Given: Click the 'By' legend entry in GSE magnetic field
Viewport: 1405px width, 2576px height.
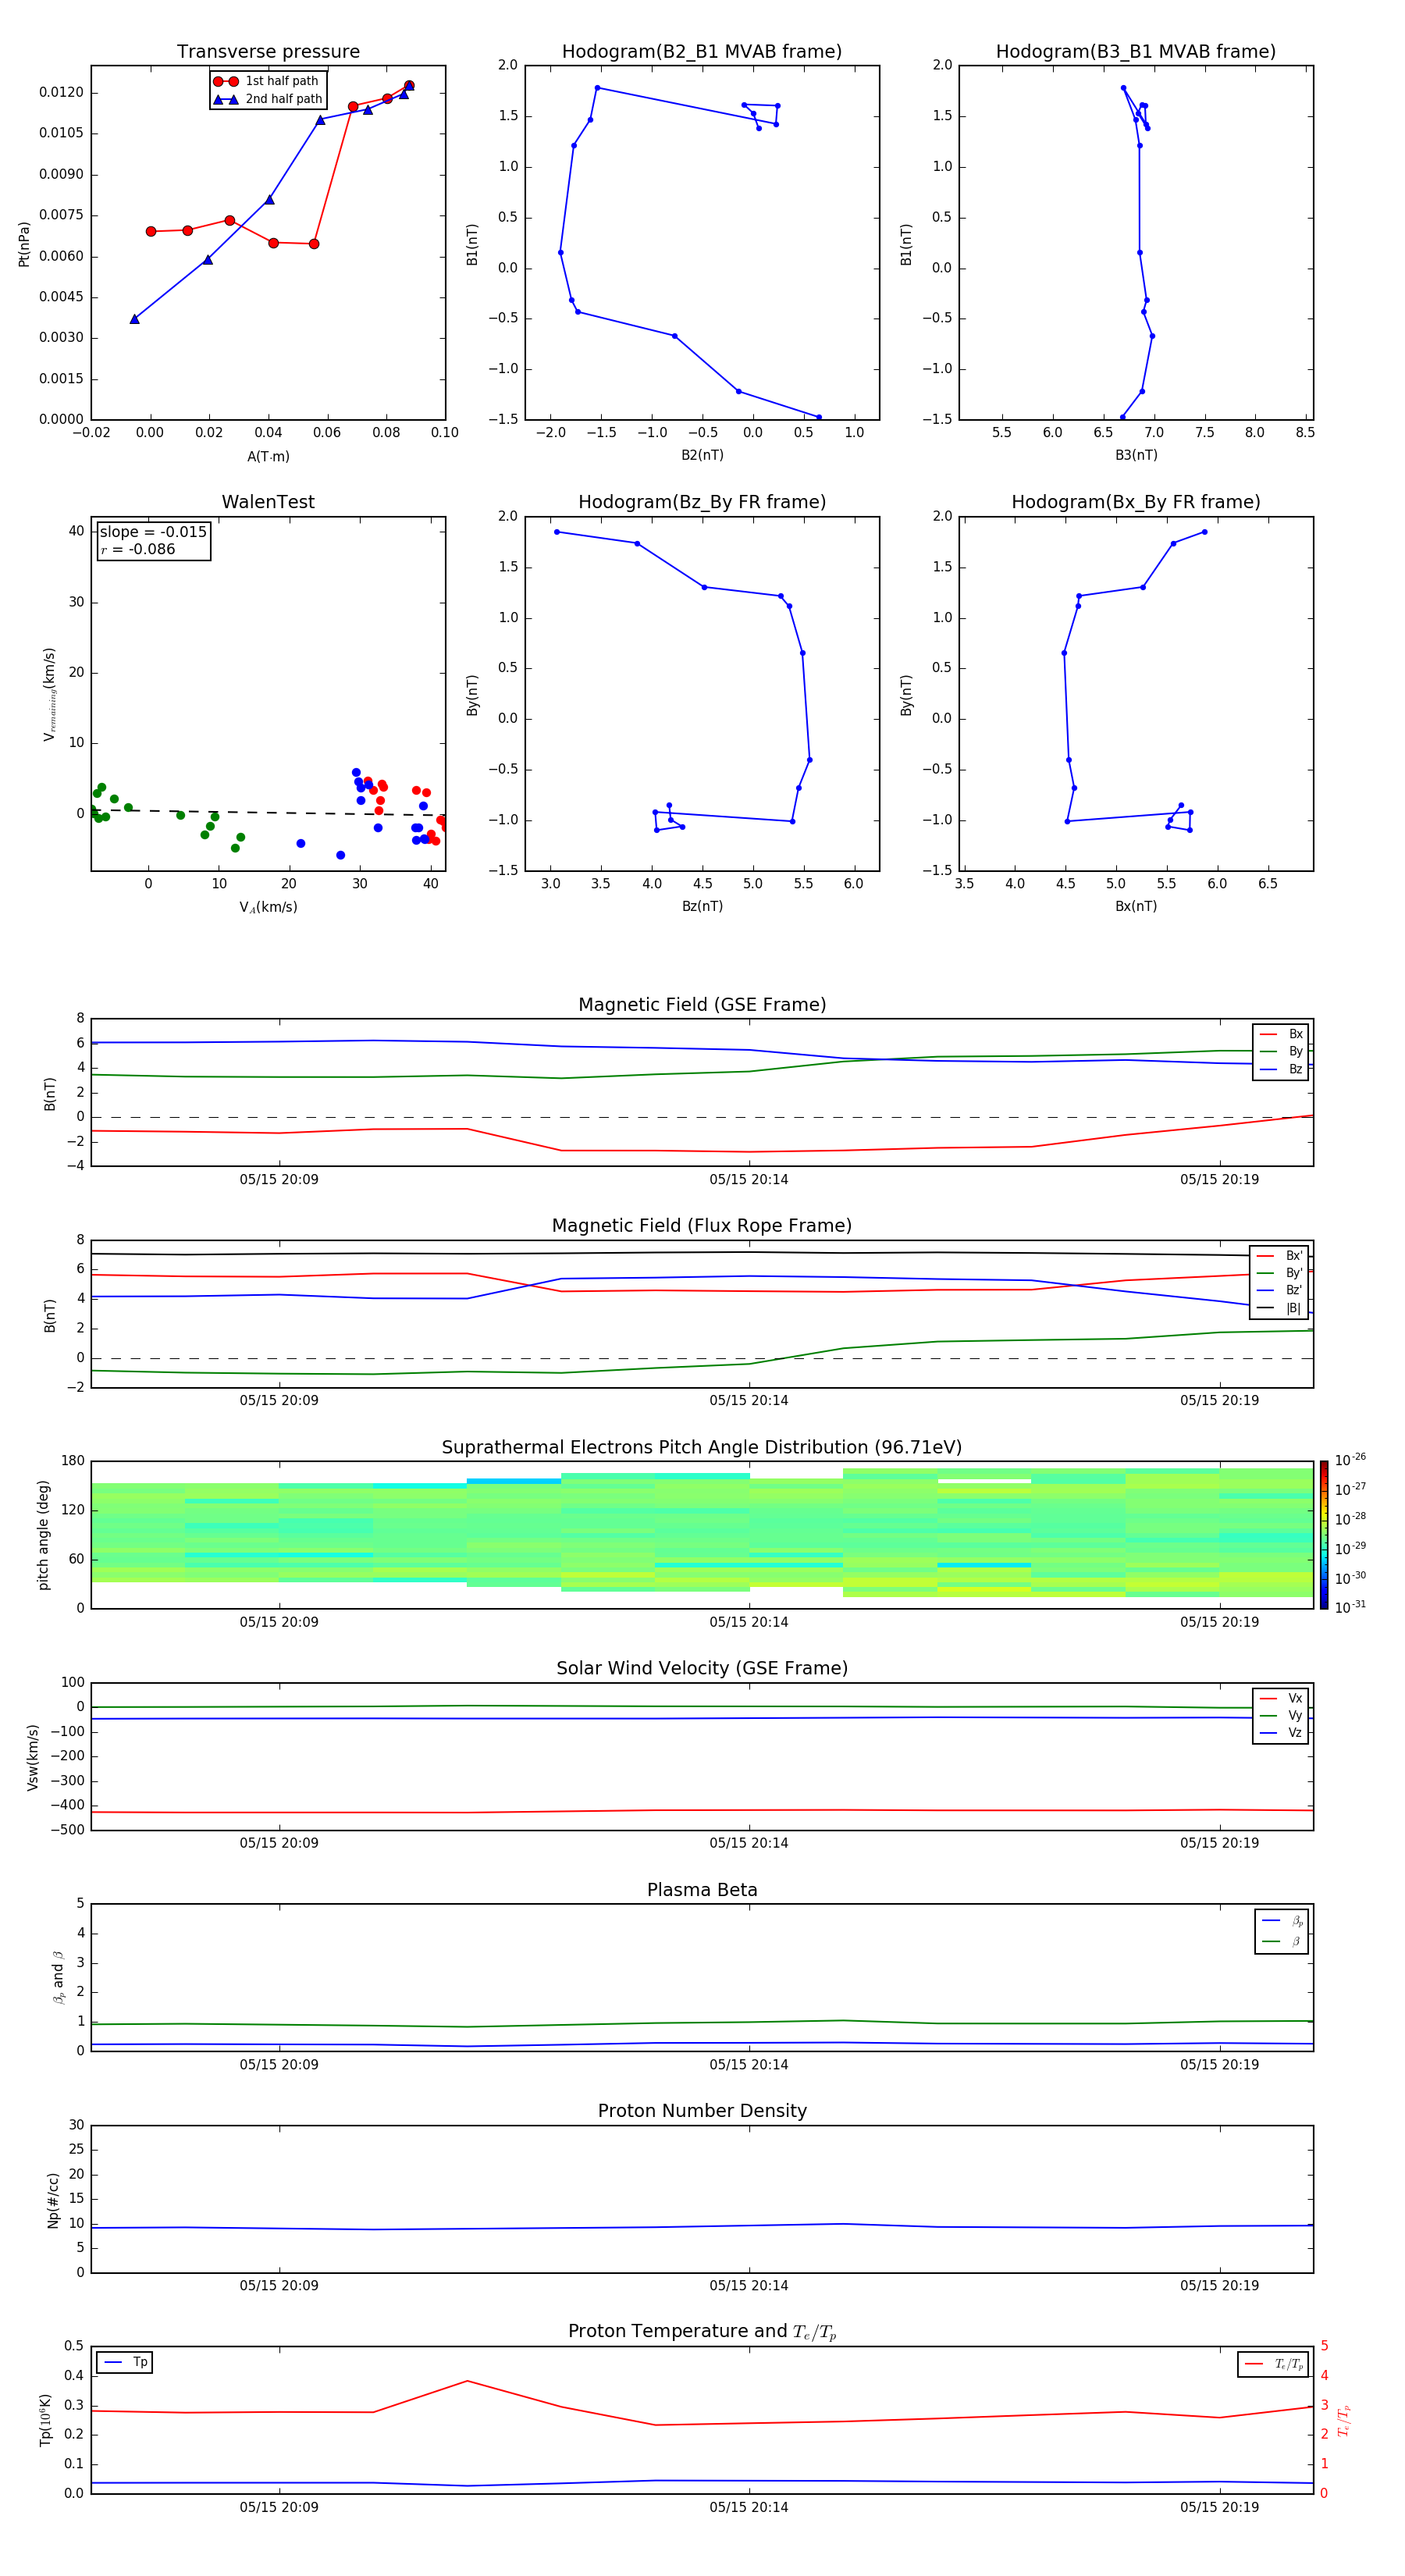Looking at the screenshot, I should [x=1281, y=1051].
